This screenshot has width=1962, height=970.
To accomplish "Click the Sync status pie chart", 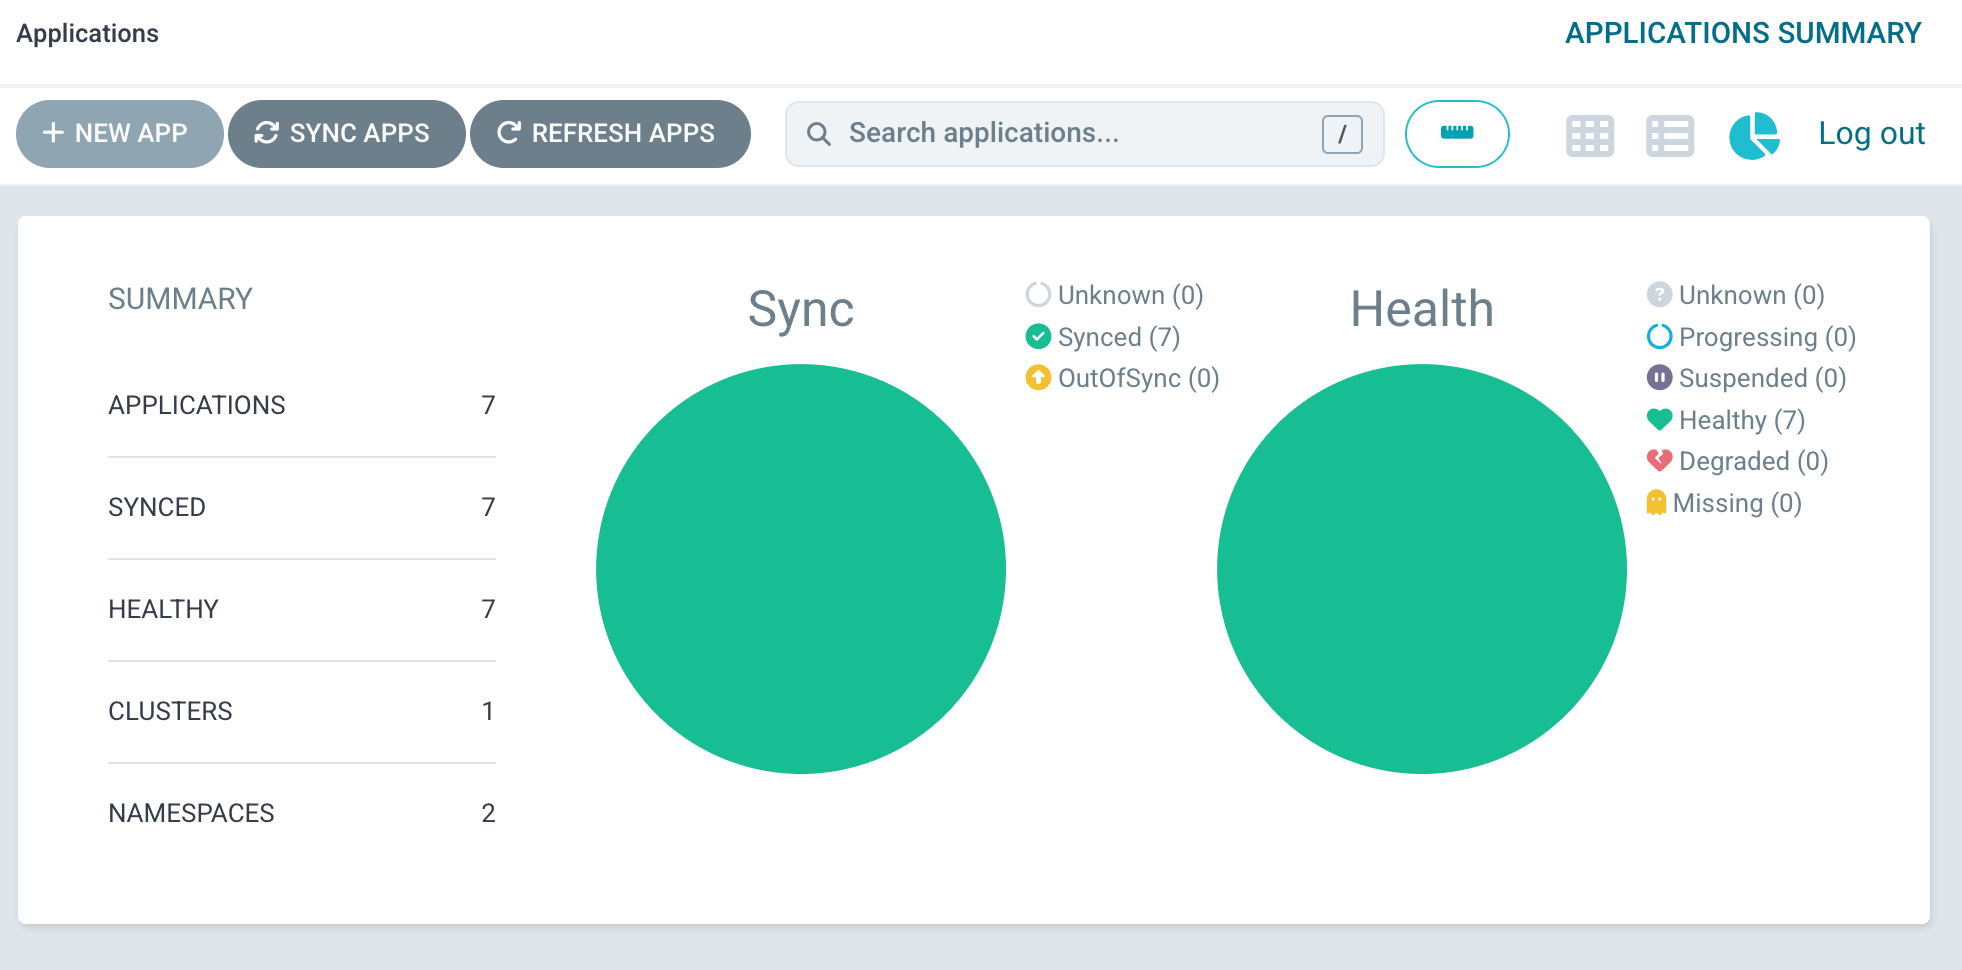I will pyautogui.click(x=801, y=569).
